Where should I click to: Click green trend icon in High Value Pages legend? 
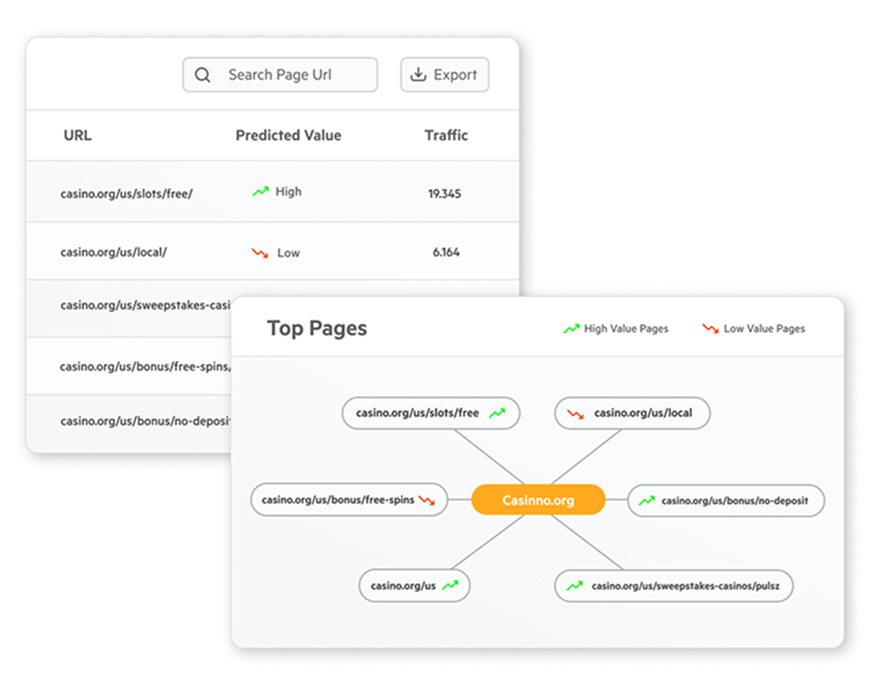point(571,328)
